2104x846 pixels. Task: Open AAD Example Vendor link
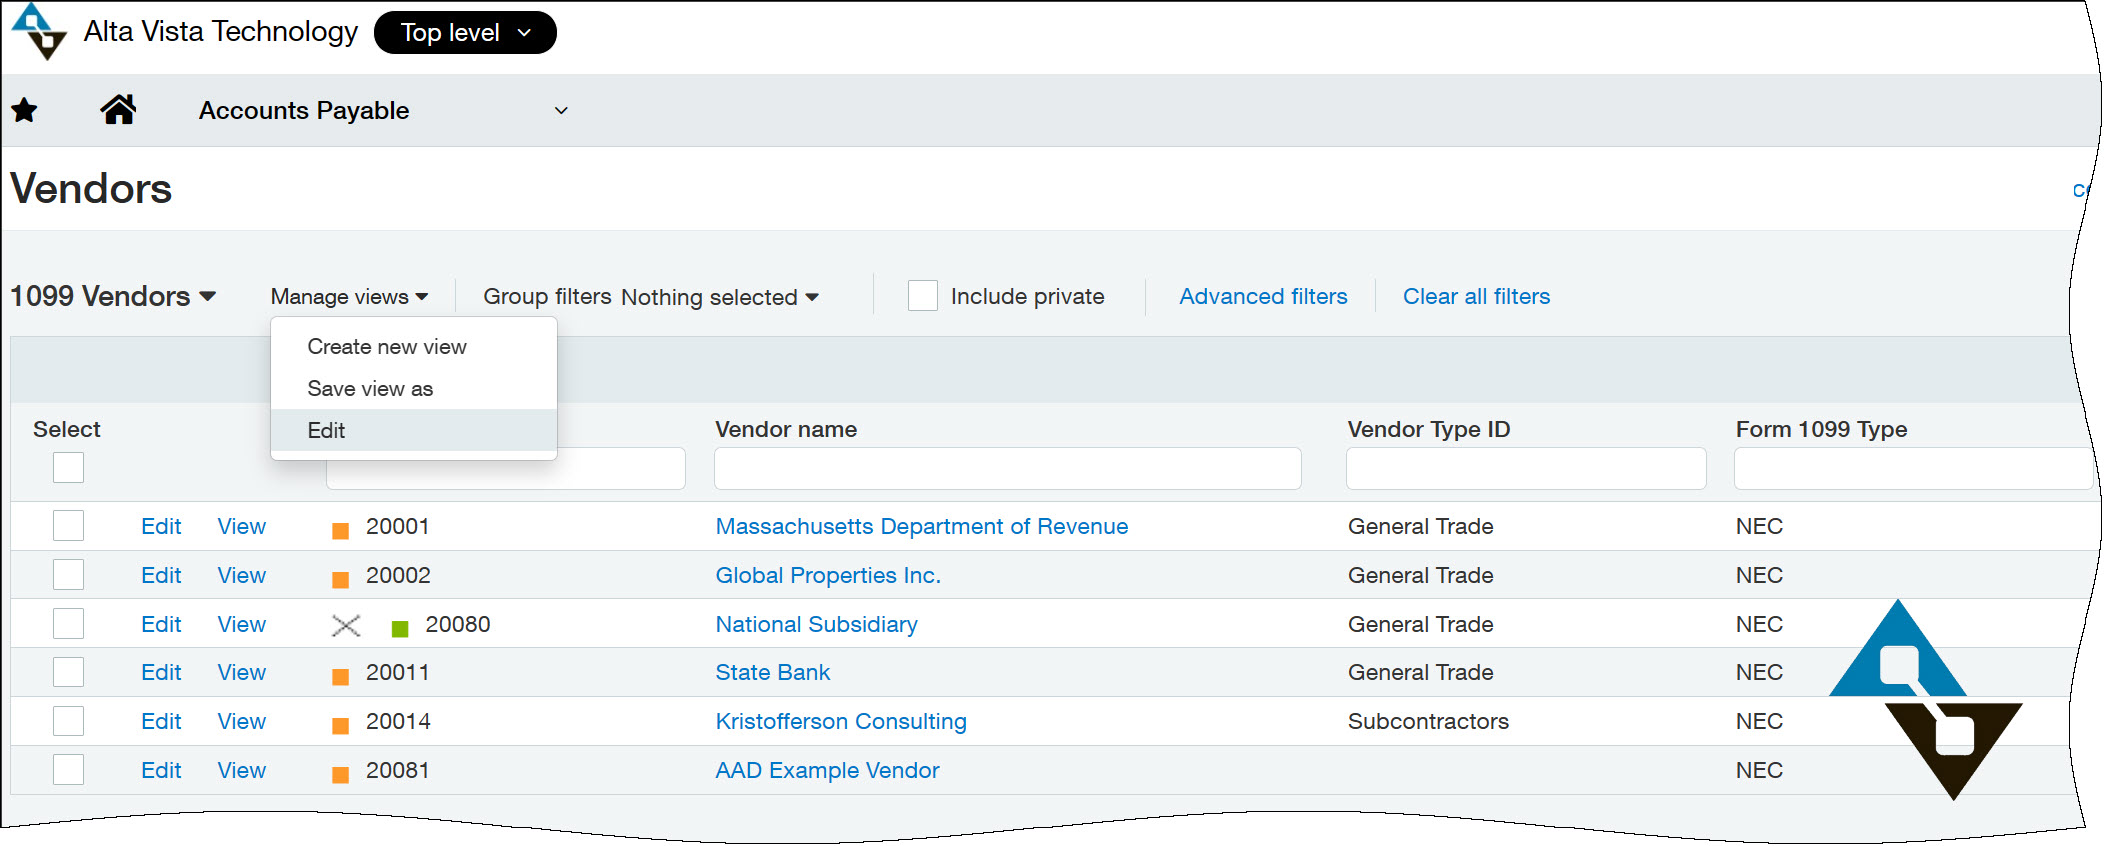pos(827,770)
